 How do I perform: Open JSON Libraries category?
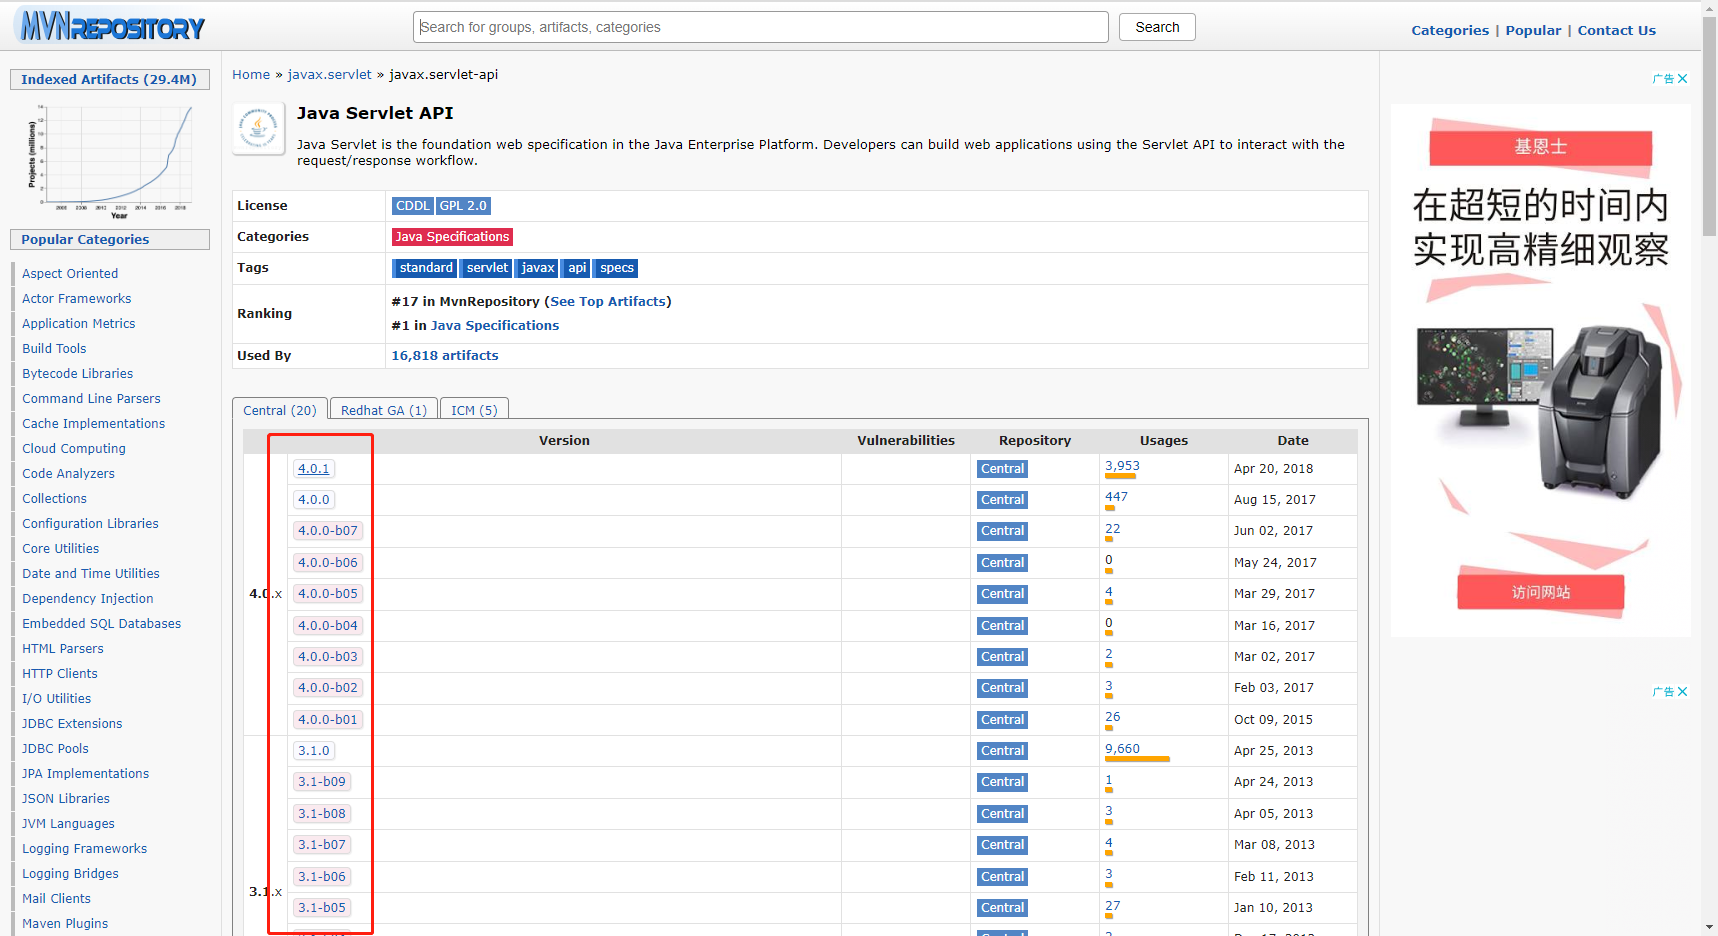66,799
